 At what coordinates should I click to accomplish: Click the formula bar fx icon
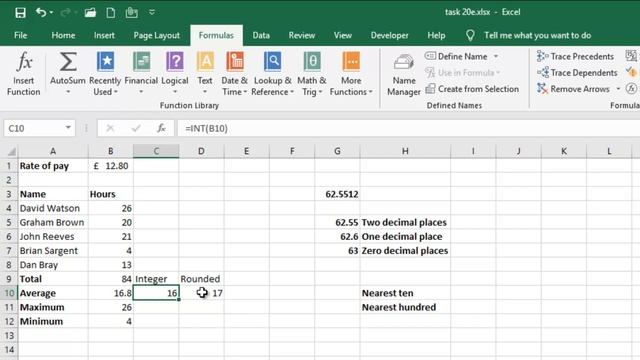pyautogui.click(x=161, y=129)
